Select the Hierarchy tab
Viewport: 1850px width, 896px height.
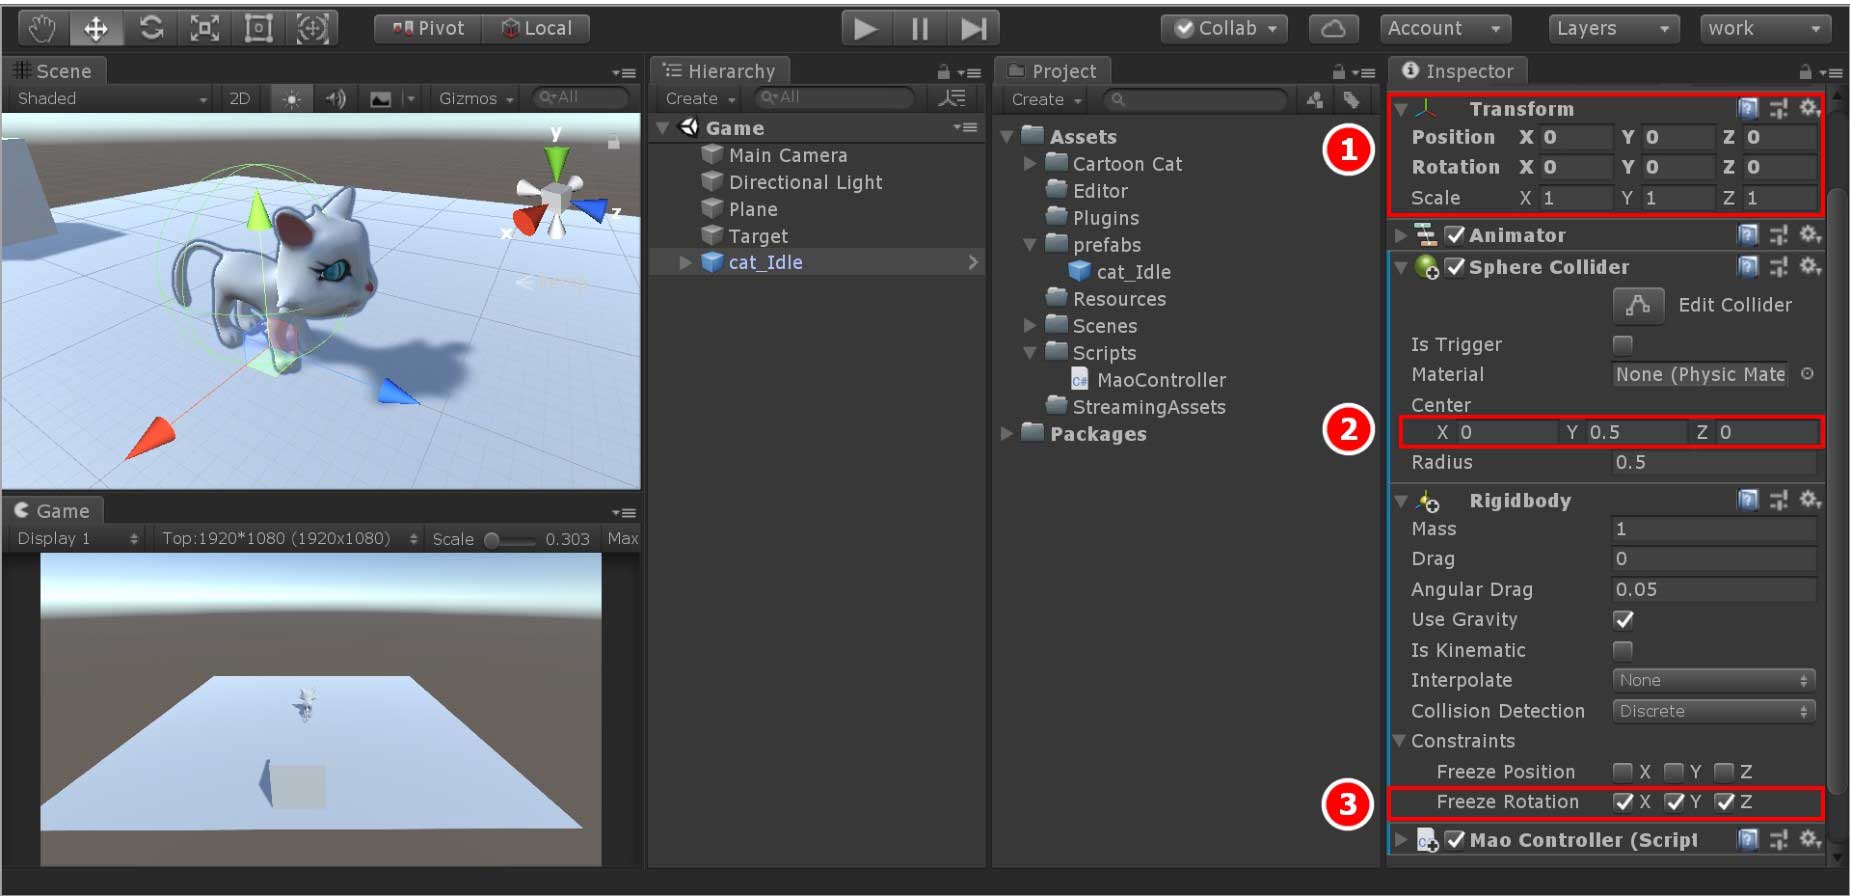(x=721, y=71)
